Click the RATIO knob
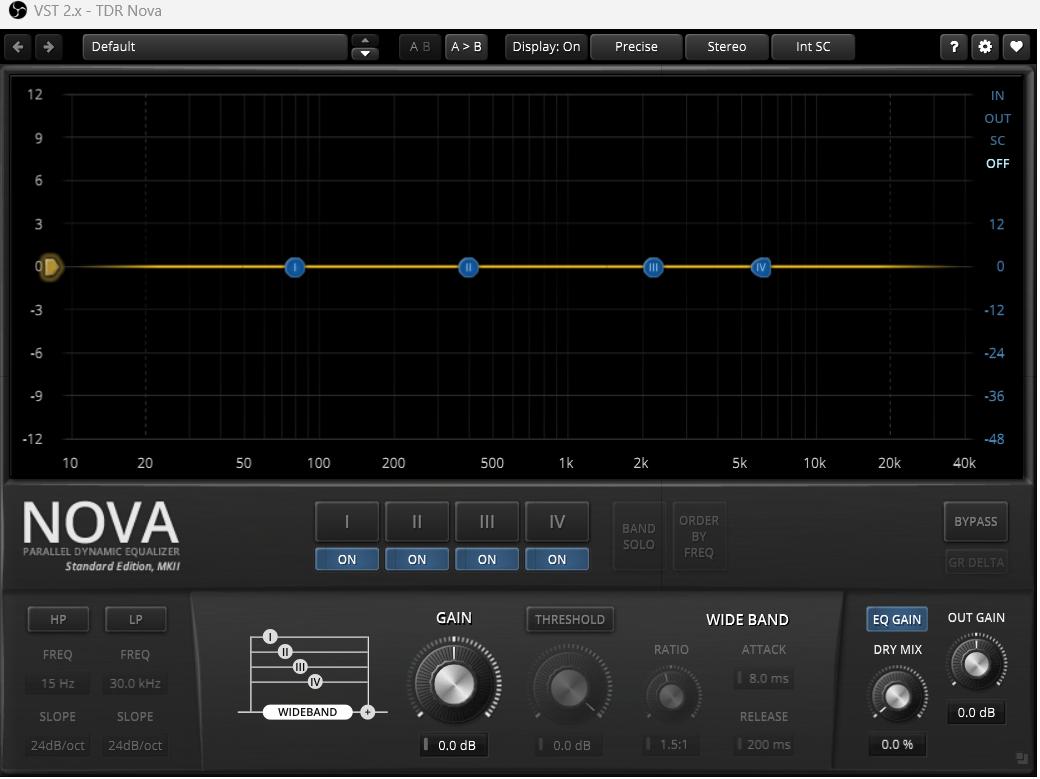Screen dimensions: 1040x779 pyautogui.click(x=671, y=695)
